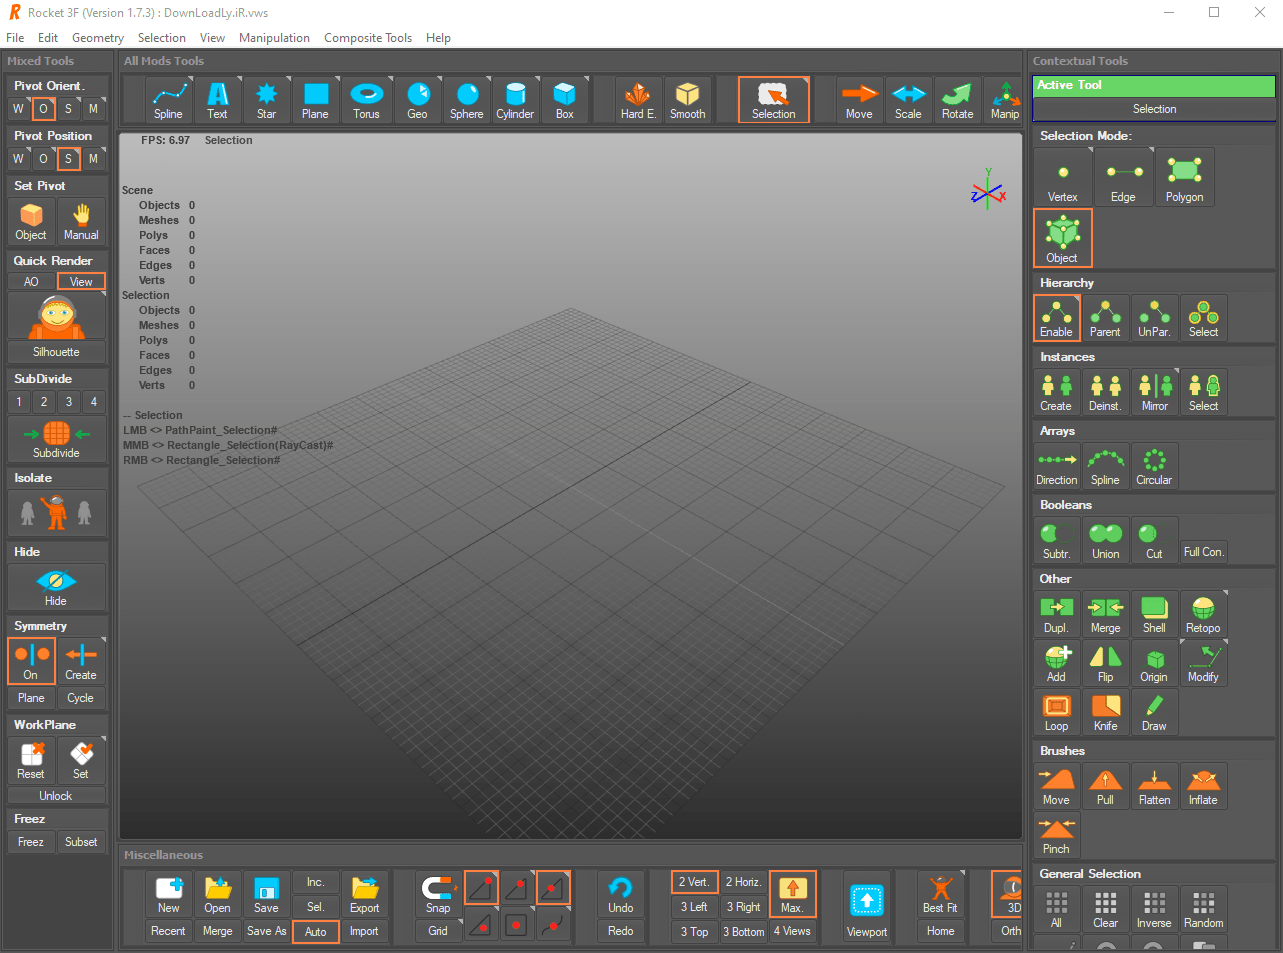Toggle the Auto save option
The image size is (1283, 953).
click(315, 932)
